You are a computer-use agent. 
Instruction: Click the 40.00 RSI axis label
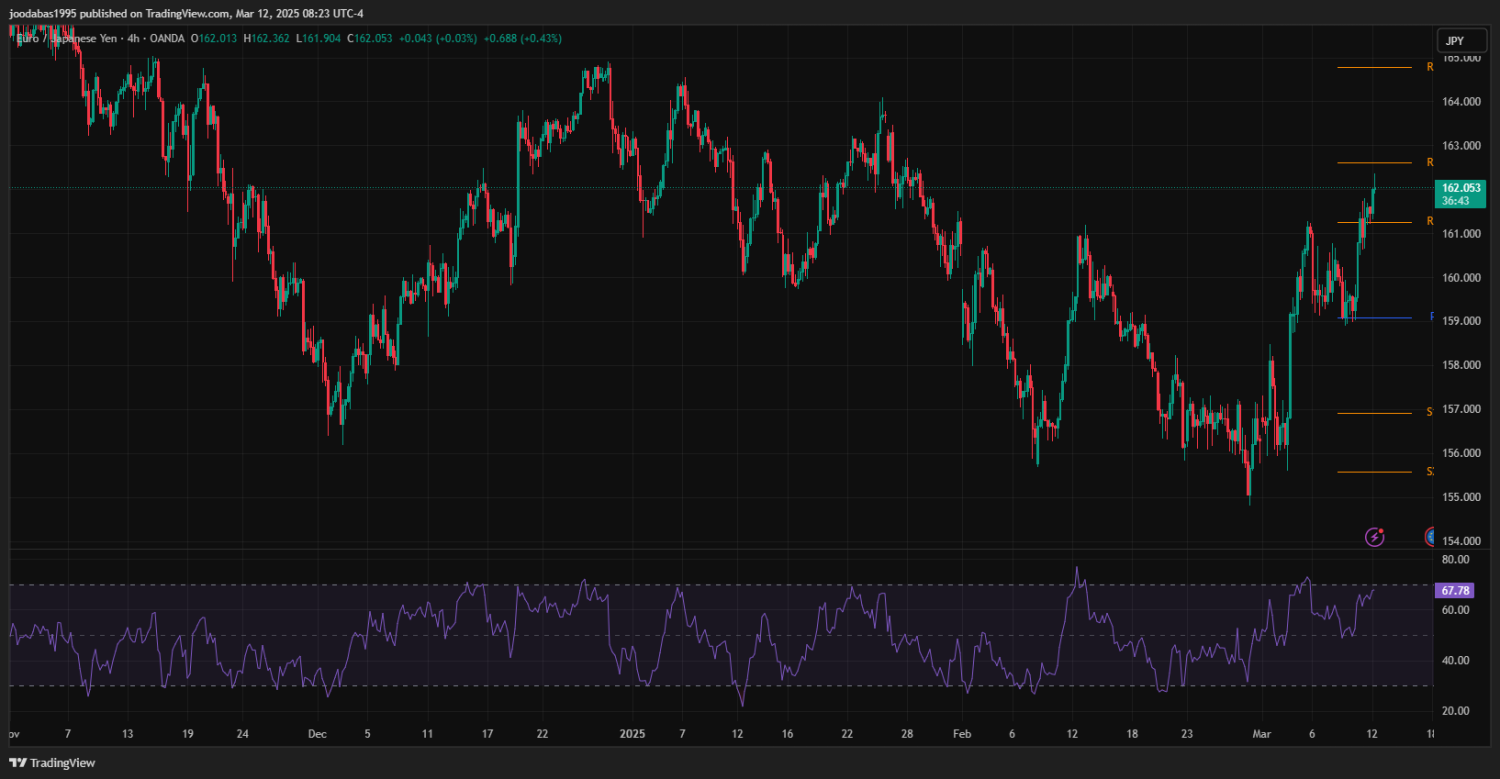pyautogui.click(x=1456, y=661)
